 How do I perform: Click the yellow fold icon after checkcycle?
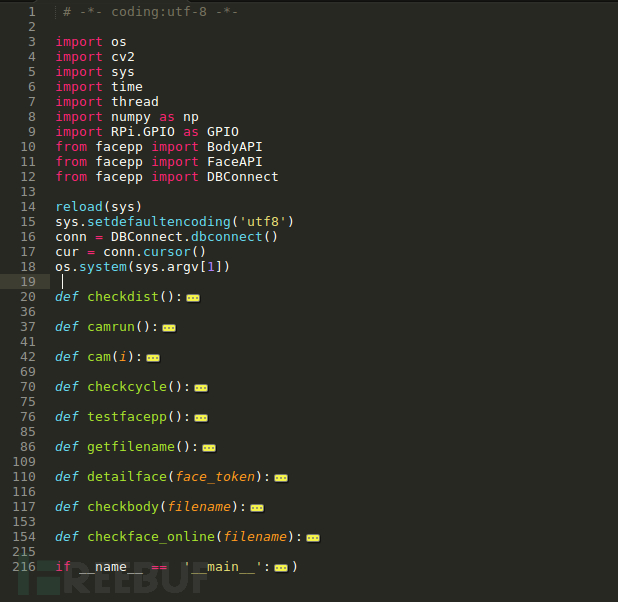(x=200, y=388)
